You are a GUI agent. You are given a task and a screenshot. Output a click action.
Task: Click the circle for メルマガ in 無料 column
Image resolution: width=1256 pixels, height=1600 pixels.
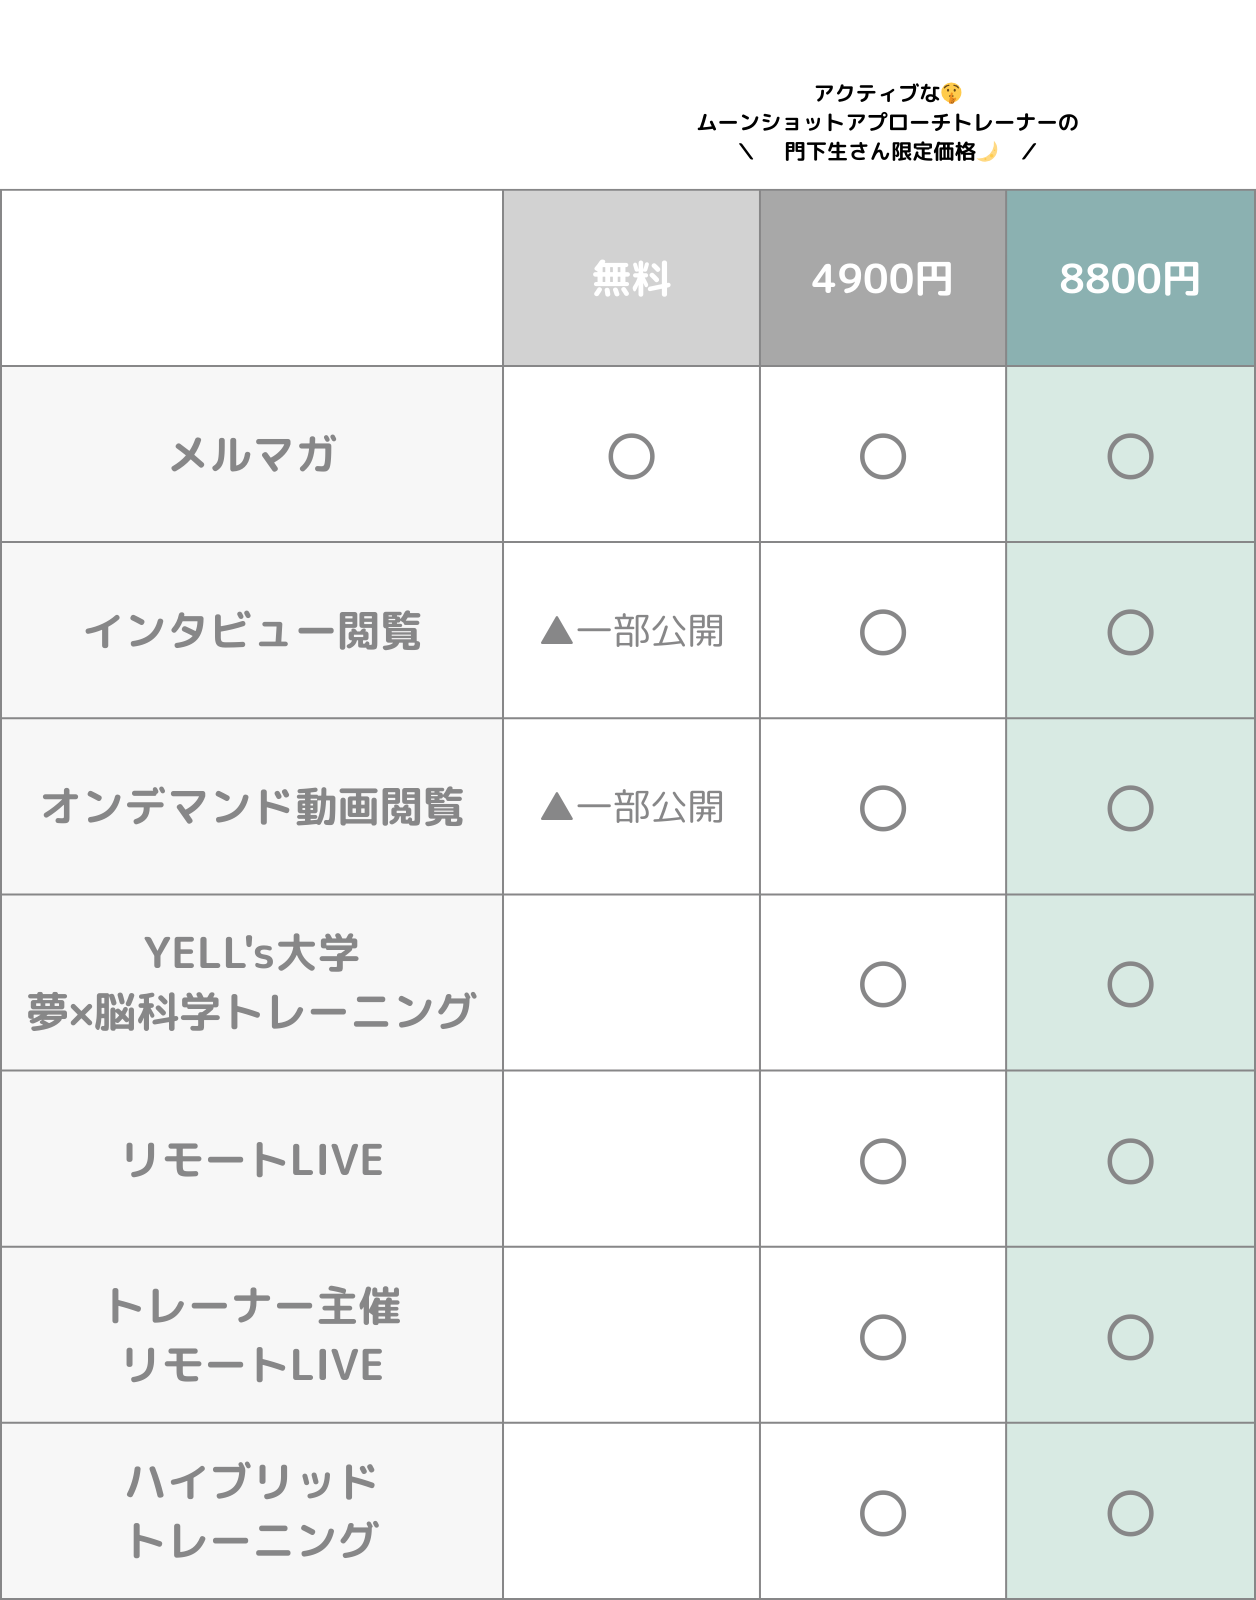click(x=631, y=456)
